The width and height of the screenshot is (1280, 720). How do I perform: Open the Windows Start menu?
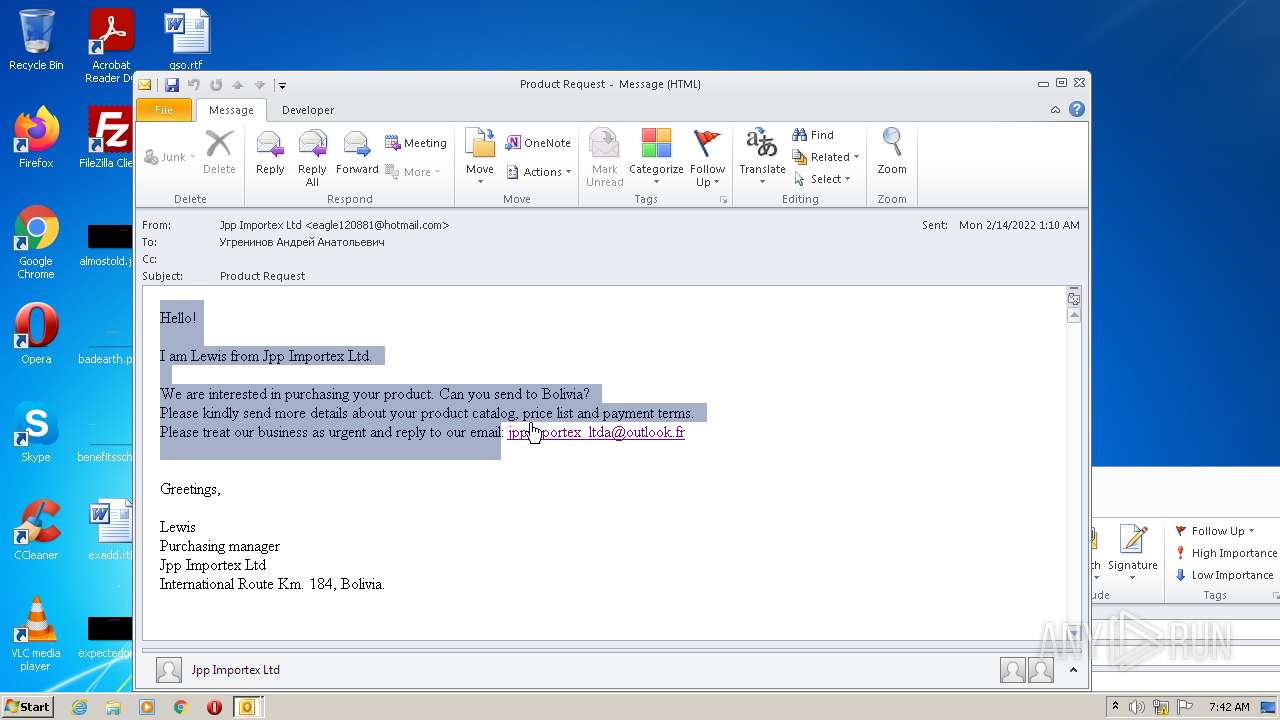tap(27, 707)
